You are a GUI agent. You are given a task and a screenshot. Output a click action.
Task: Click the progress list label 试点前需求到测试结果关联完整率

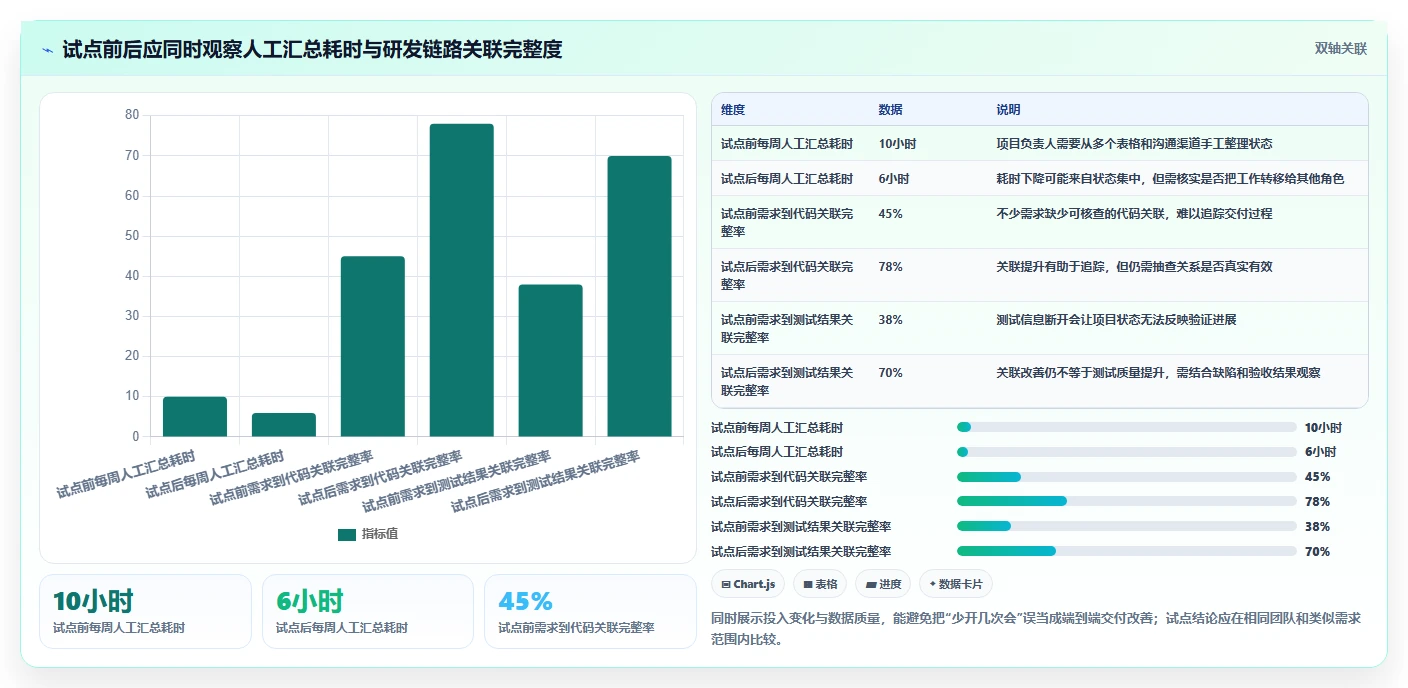(801, 527)
